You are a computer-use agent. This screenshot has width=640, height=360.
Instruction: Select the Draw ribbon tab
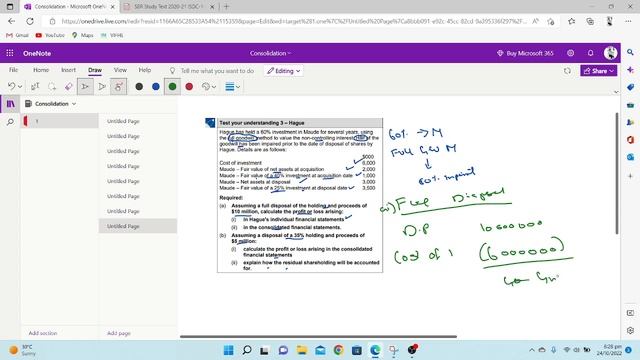coord(95,70)
